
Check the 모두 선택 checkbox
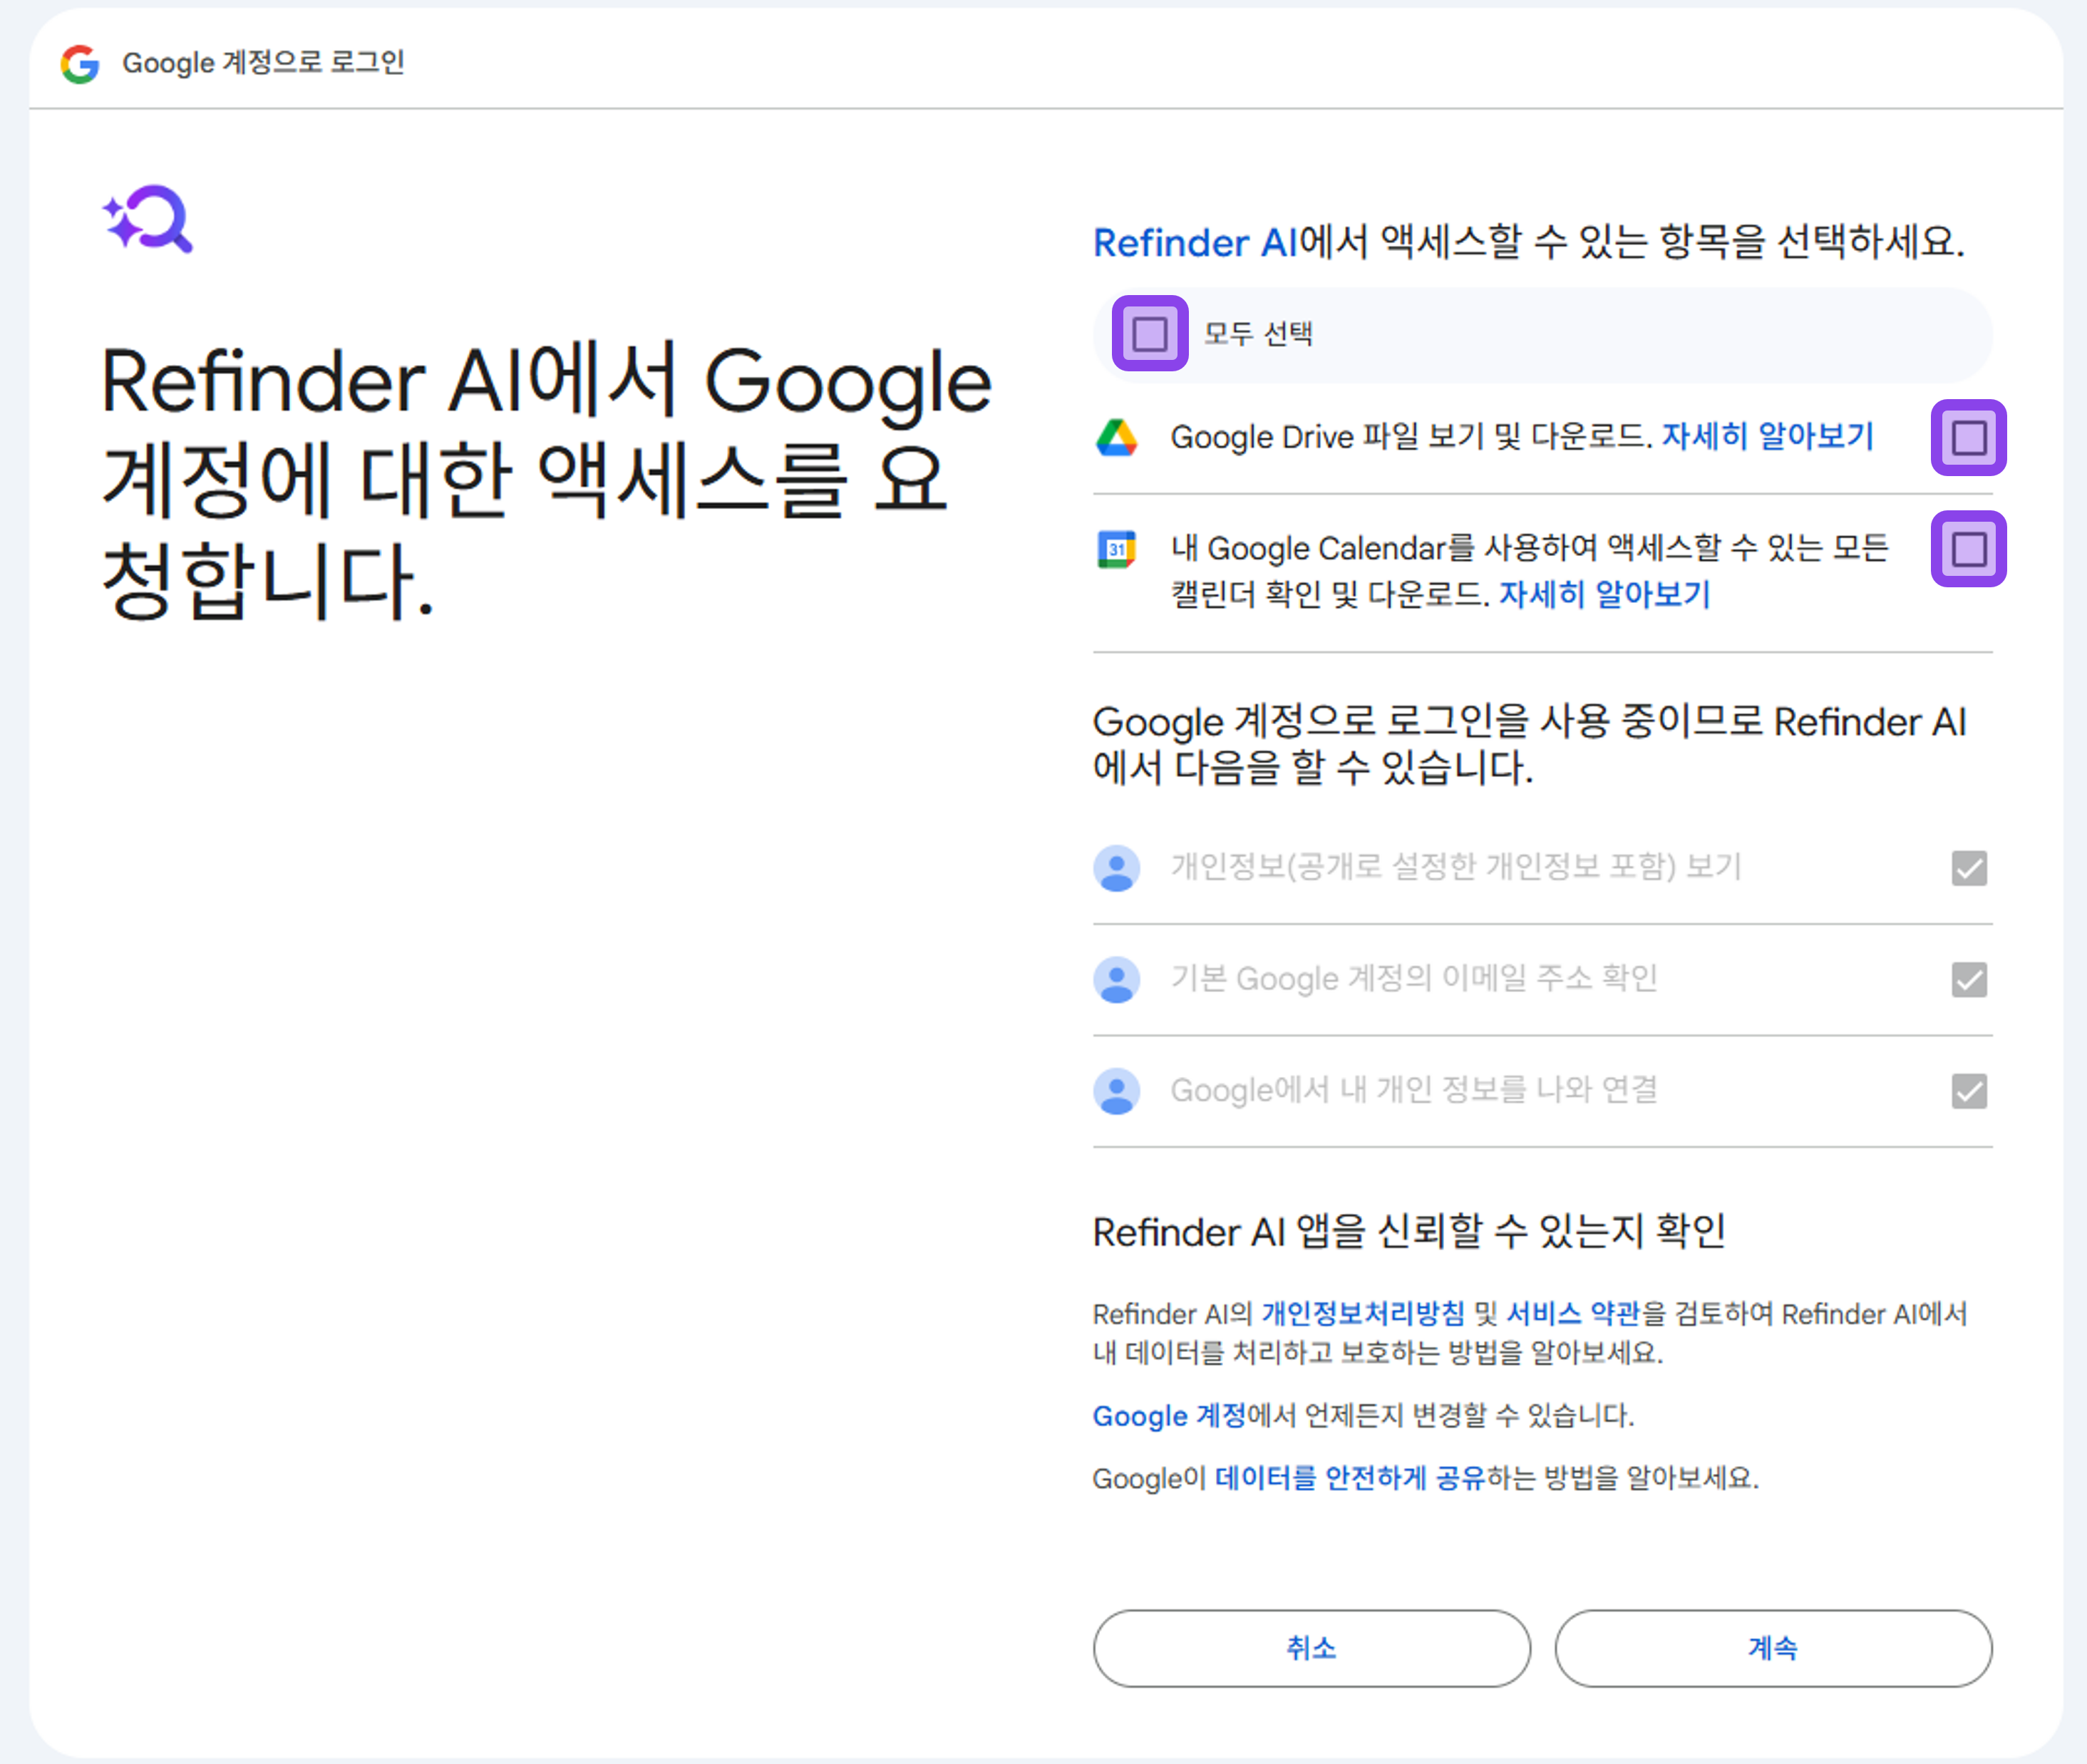pyautogui.click(x=1150, y=334)
